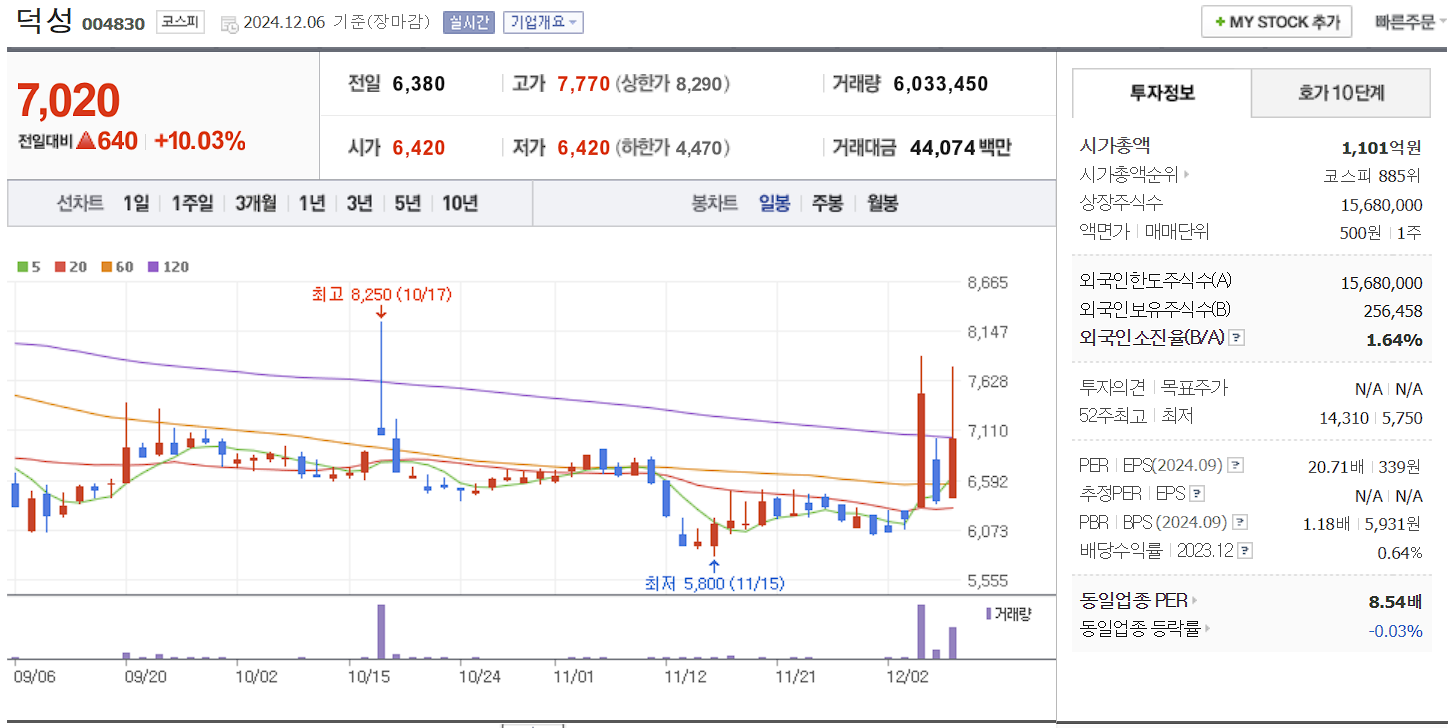The width and height of the screenshot is (1450, 728).
Task: Toggle the 실시간 button
Action: [x=469, y=22]
